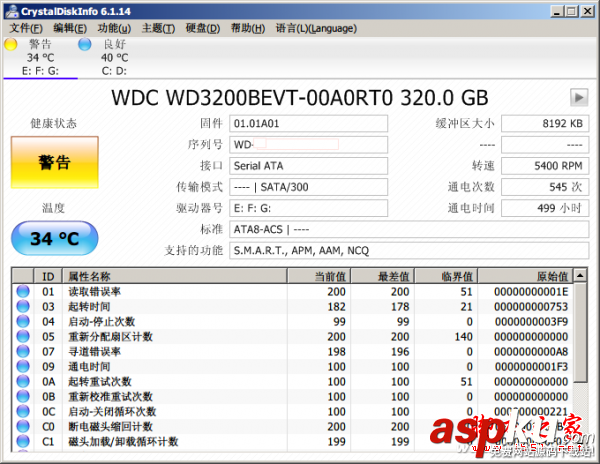
Task: Open the 语言(L)(Language) menu
Action: (316, 28)
